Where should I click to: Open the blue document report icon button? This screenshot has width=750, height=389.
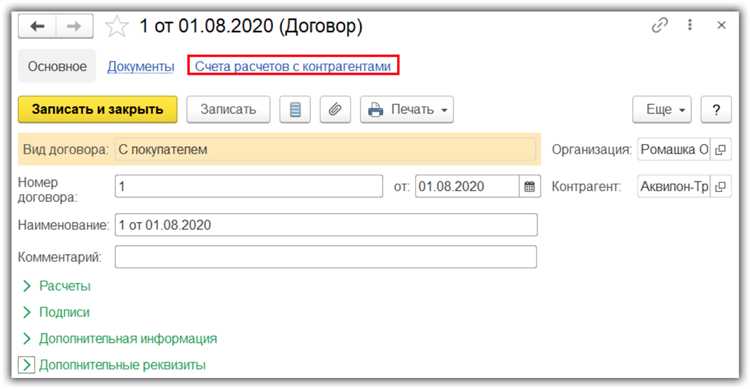coord(295,110)
